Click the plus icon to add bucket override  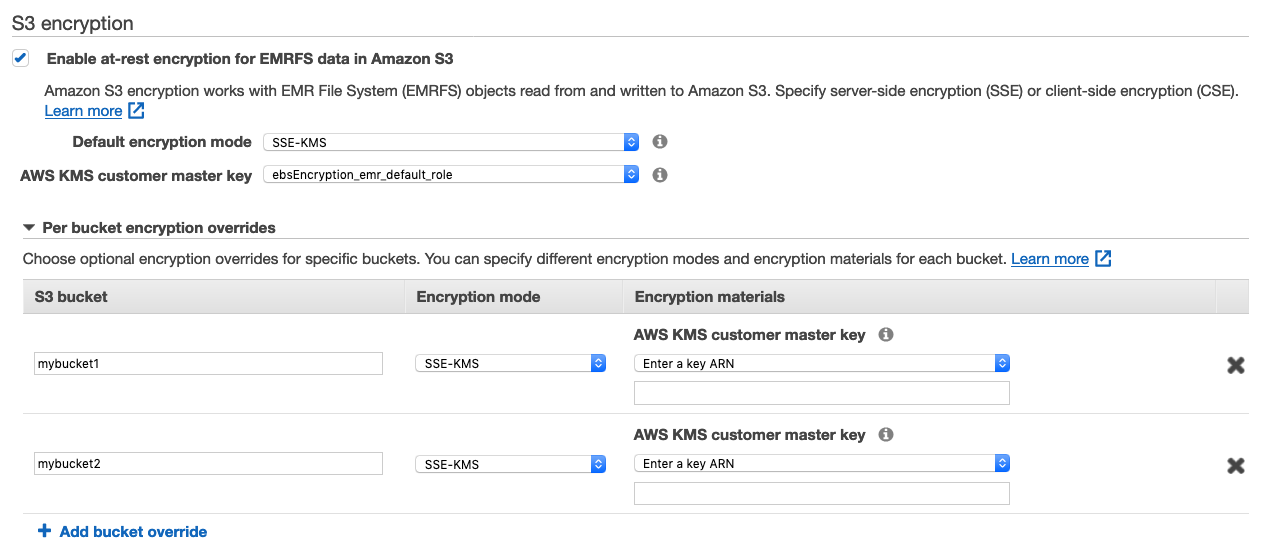pos(44,531)
